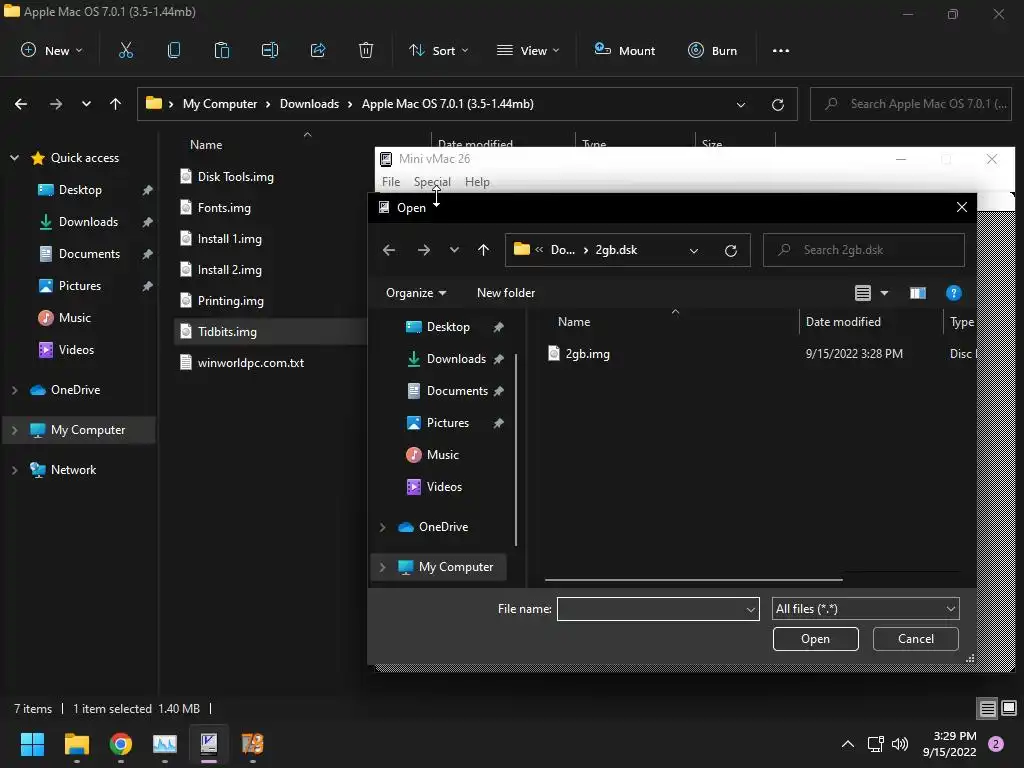Click the Search 2gb.dsk field
The image size is (1024, 768).
pos(863,250)
